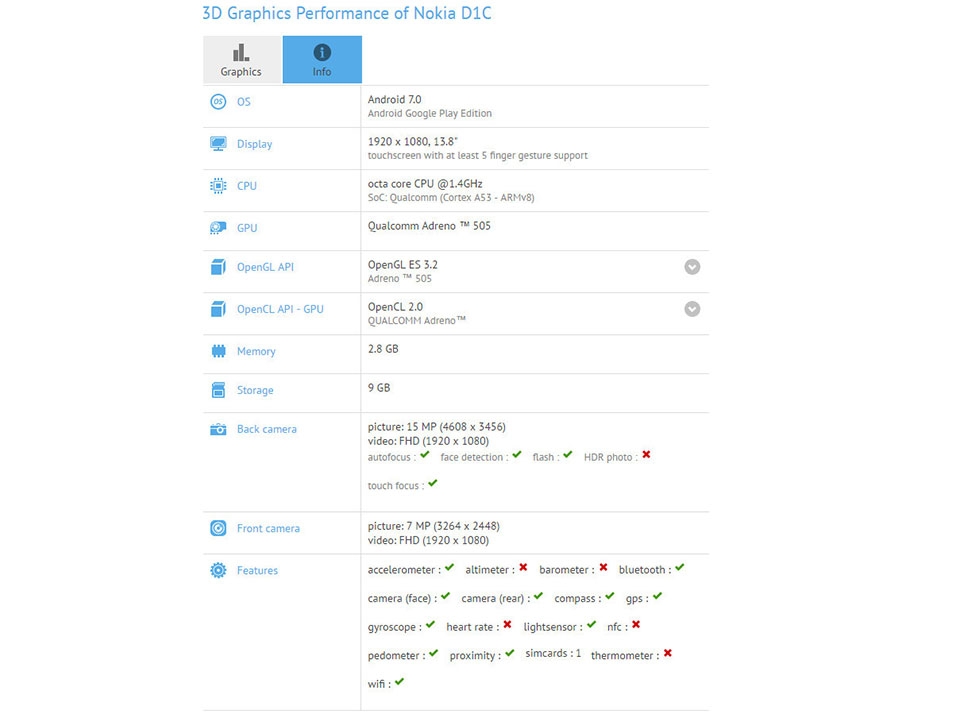Click 'Android Google Play Edition' text

tap(430, 113)
